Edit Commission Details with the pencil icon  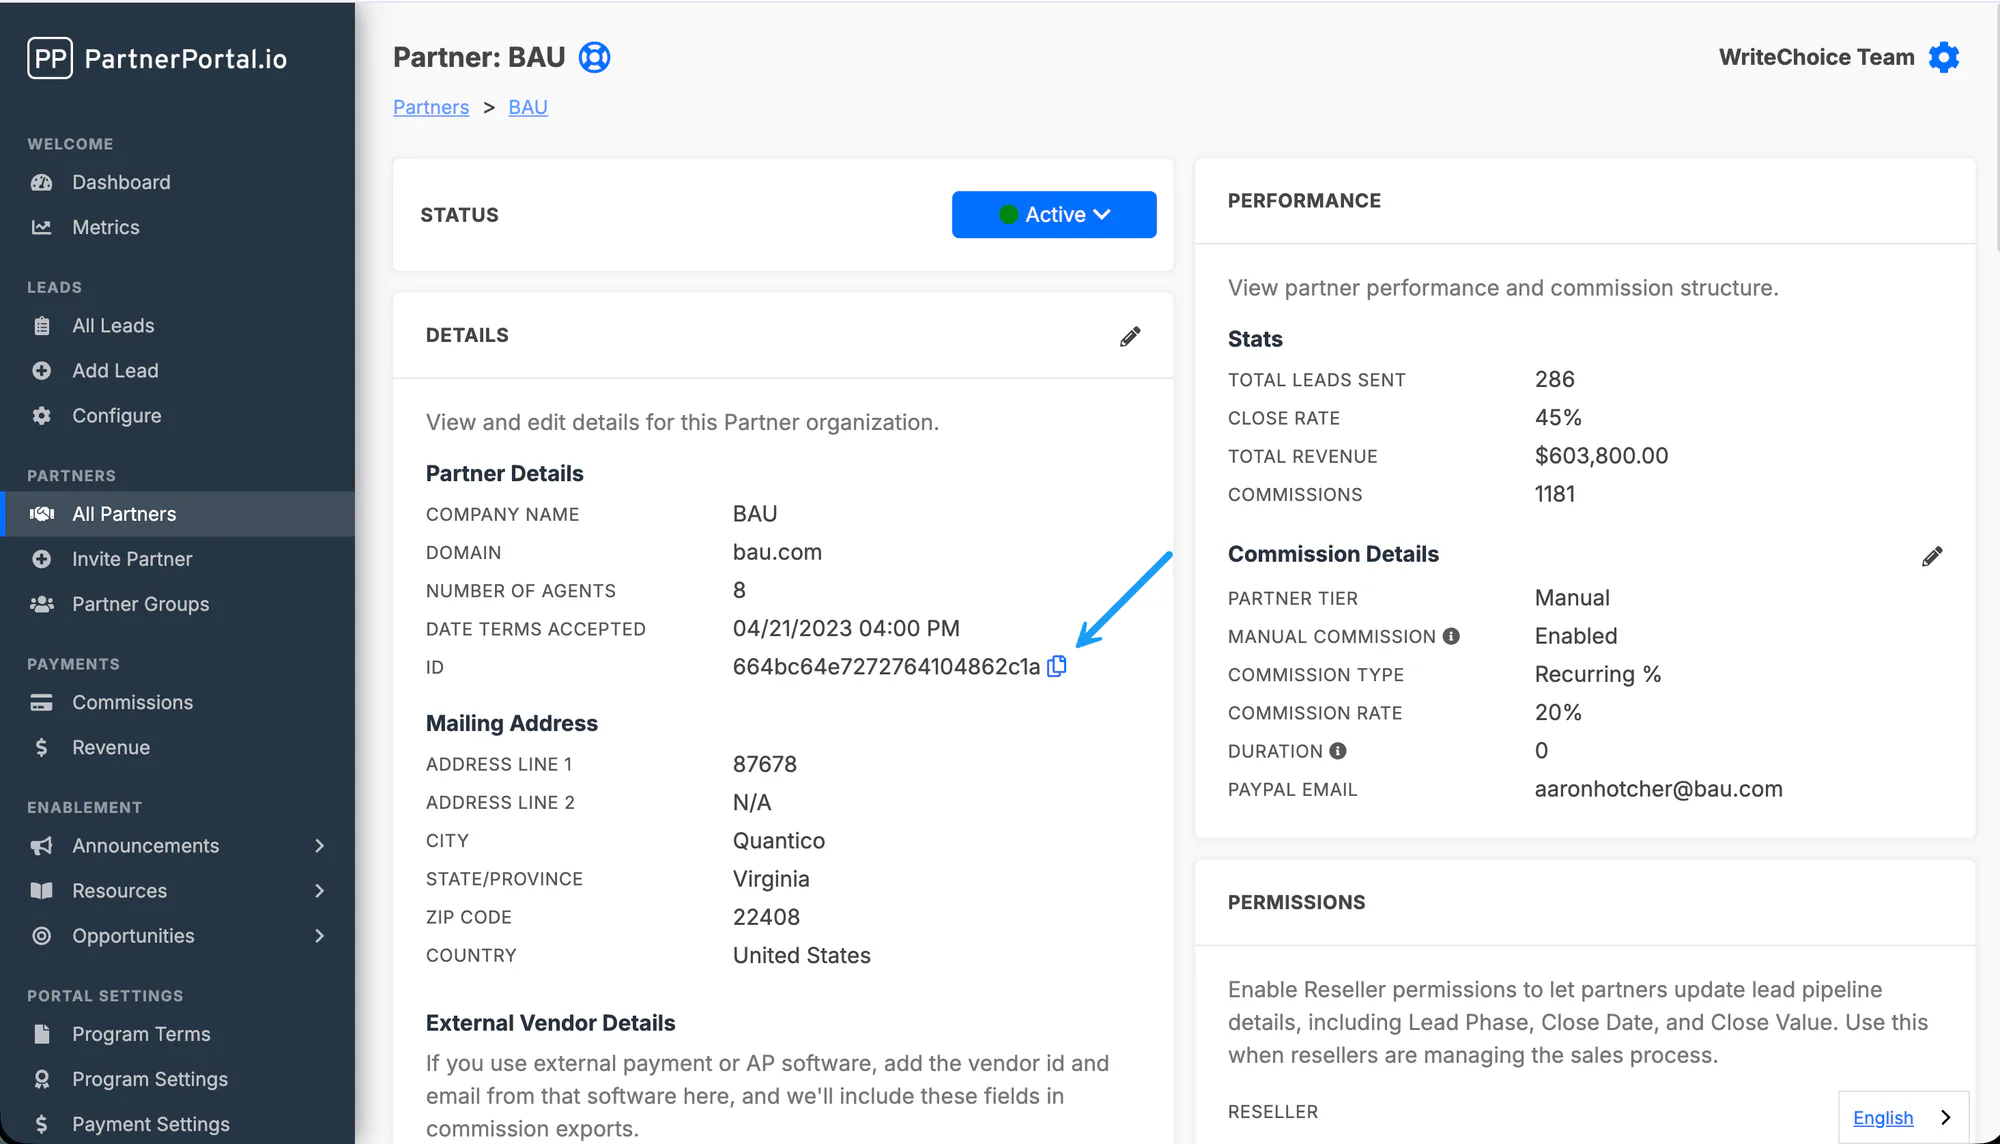[x=1932, y=556]
